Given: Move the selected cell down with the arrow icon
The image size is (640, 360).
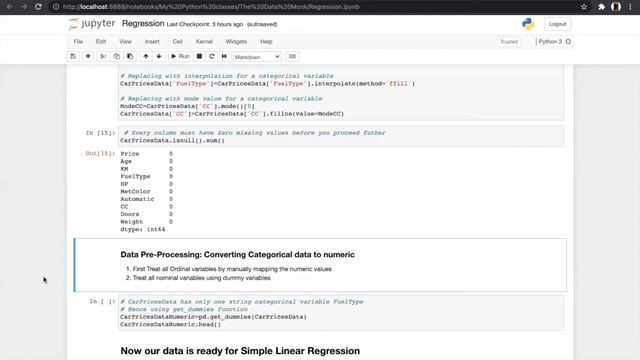Looking at the screenshot, I should click(159, 56).
